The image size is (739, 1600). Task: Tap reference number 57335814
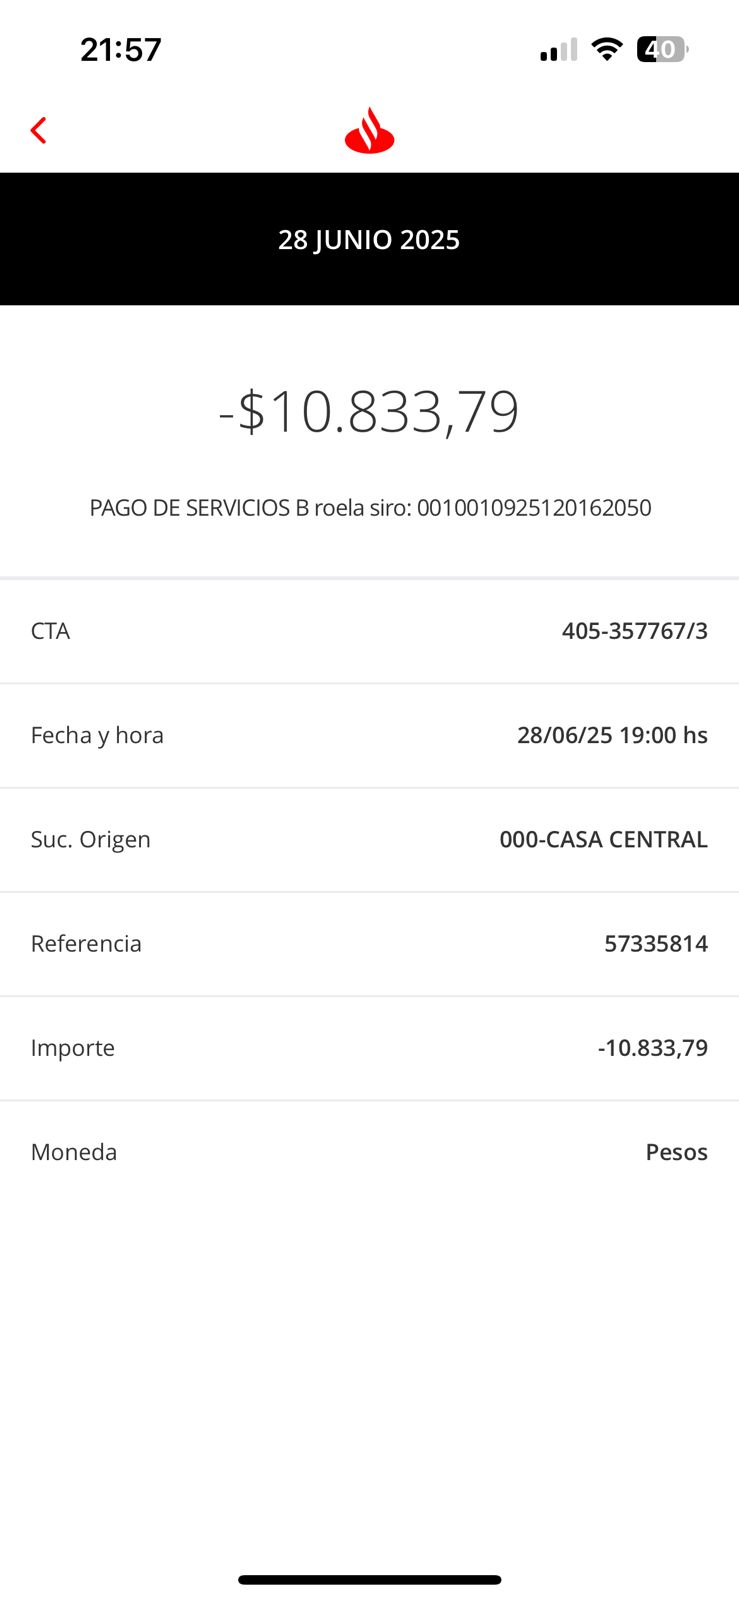(x=655, y=943)
